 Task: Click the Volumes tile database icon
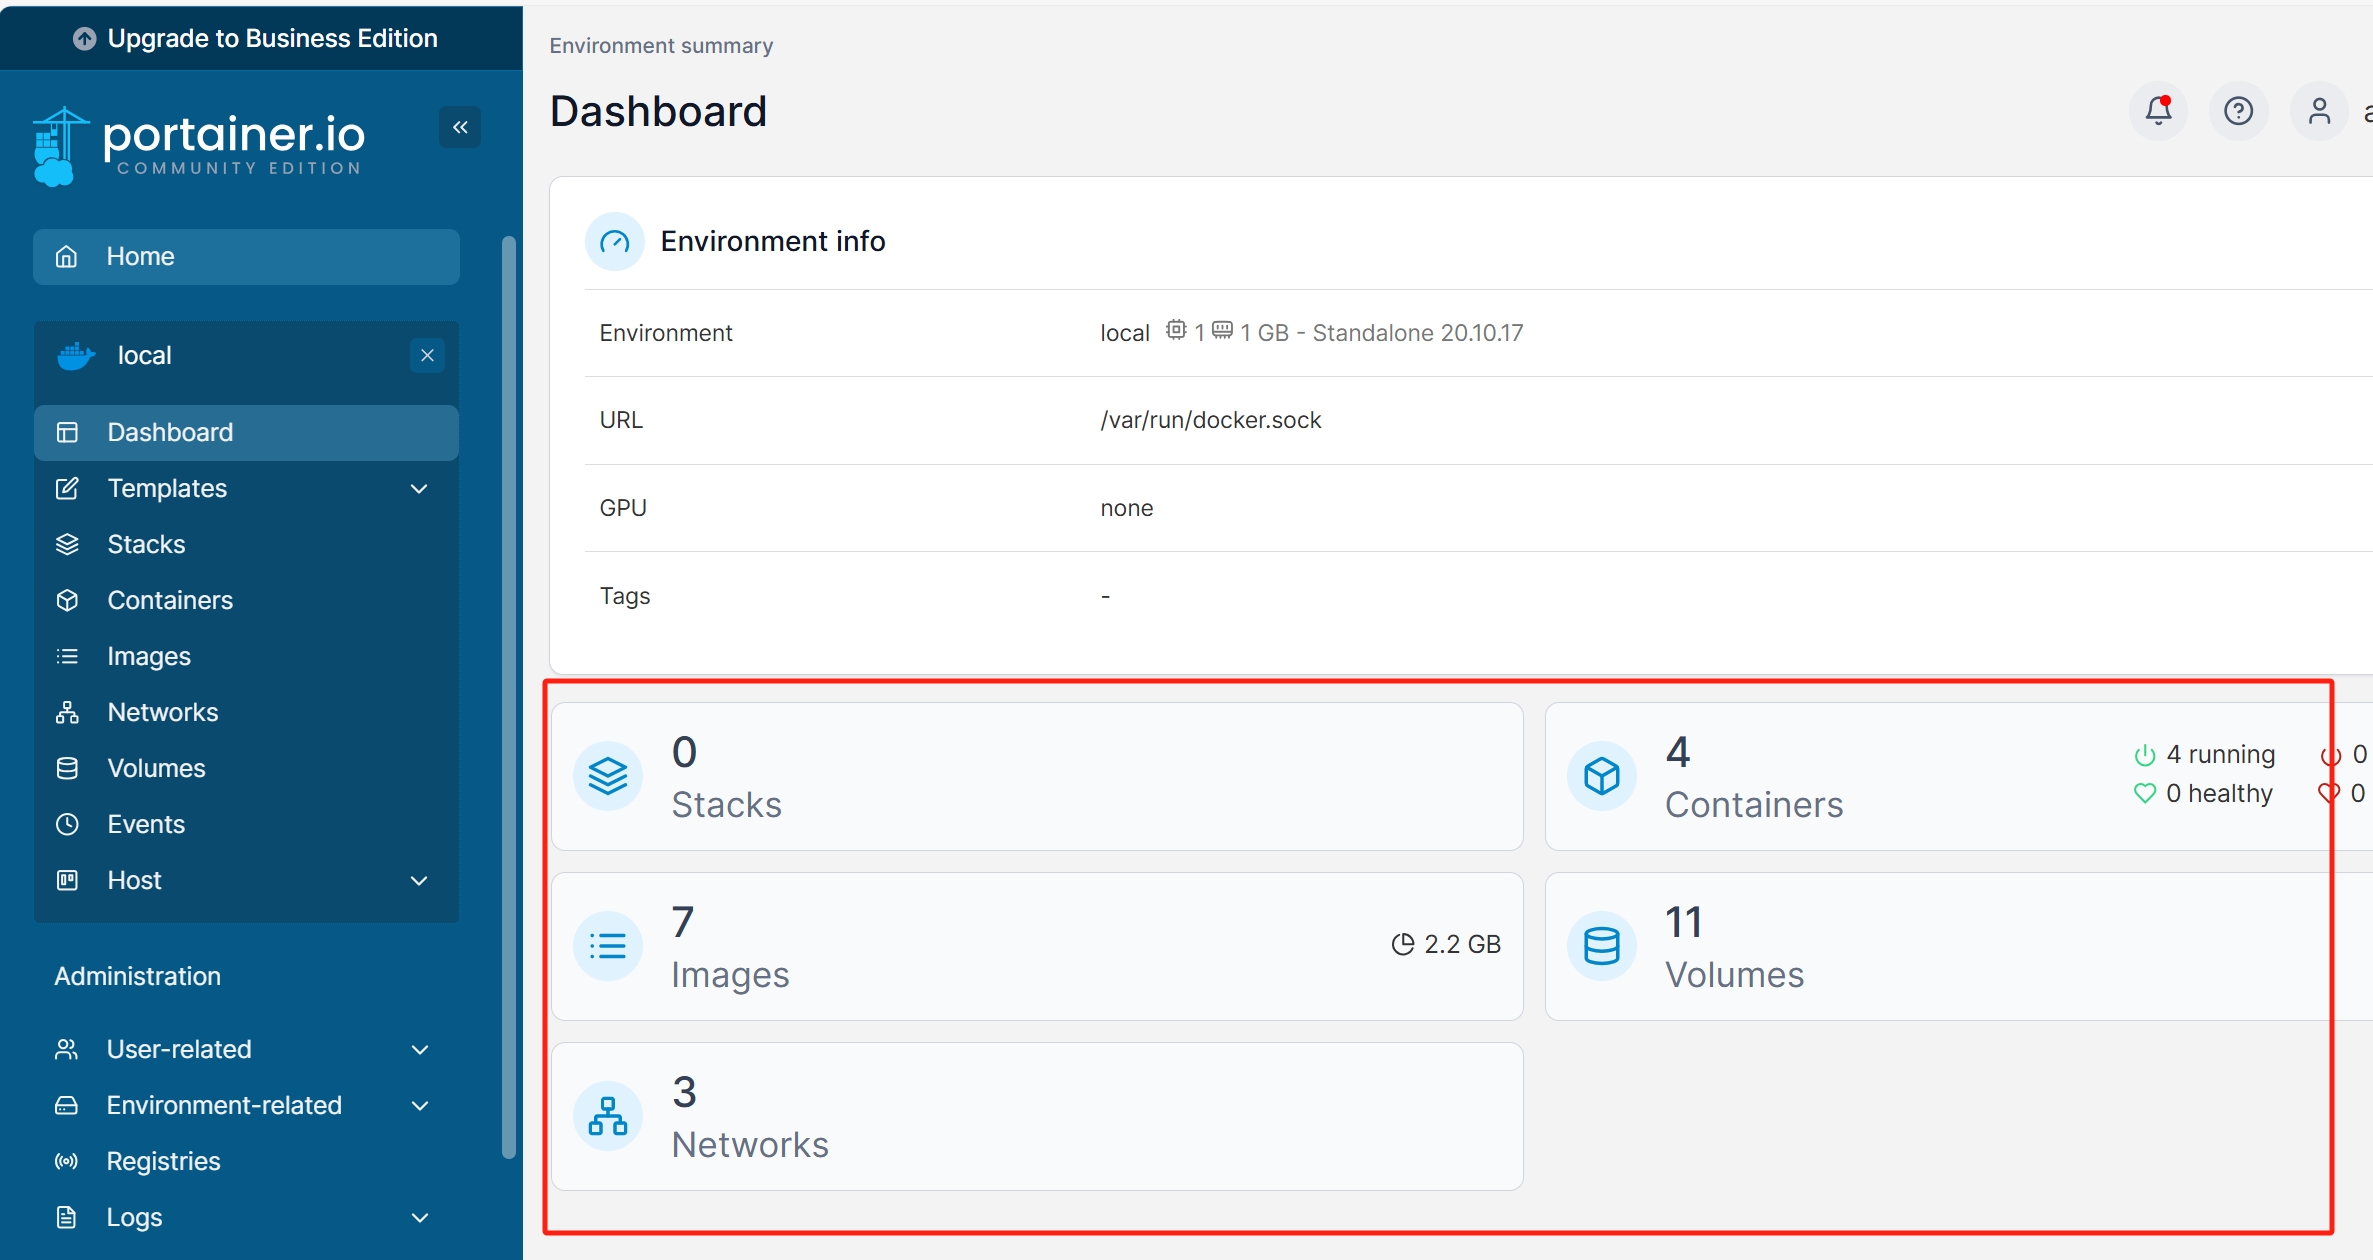pyautogui.click(x=1601, y=946)
